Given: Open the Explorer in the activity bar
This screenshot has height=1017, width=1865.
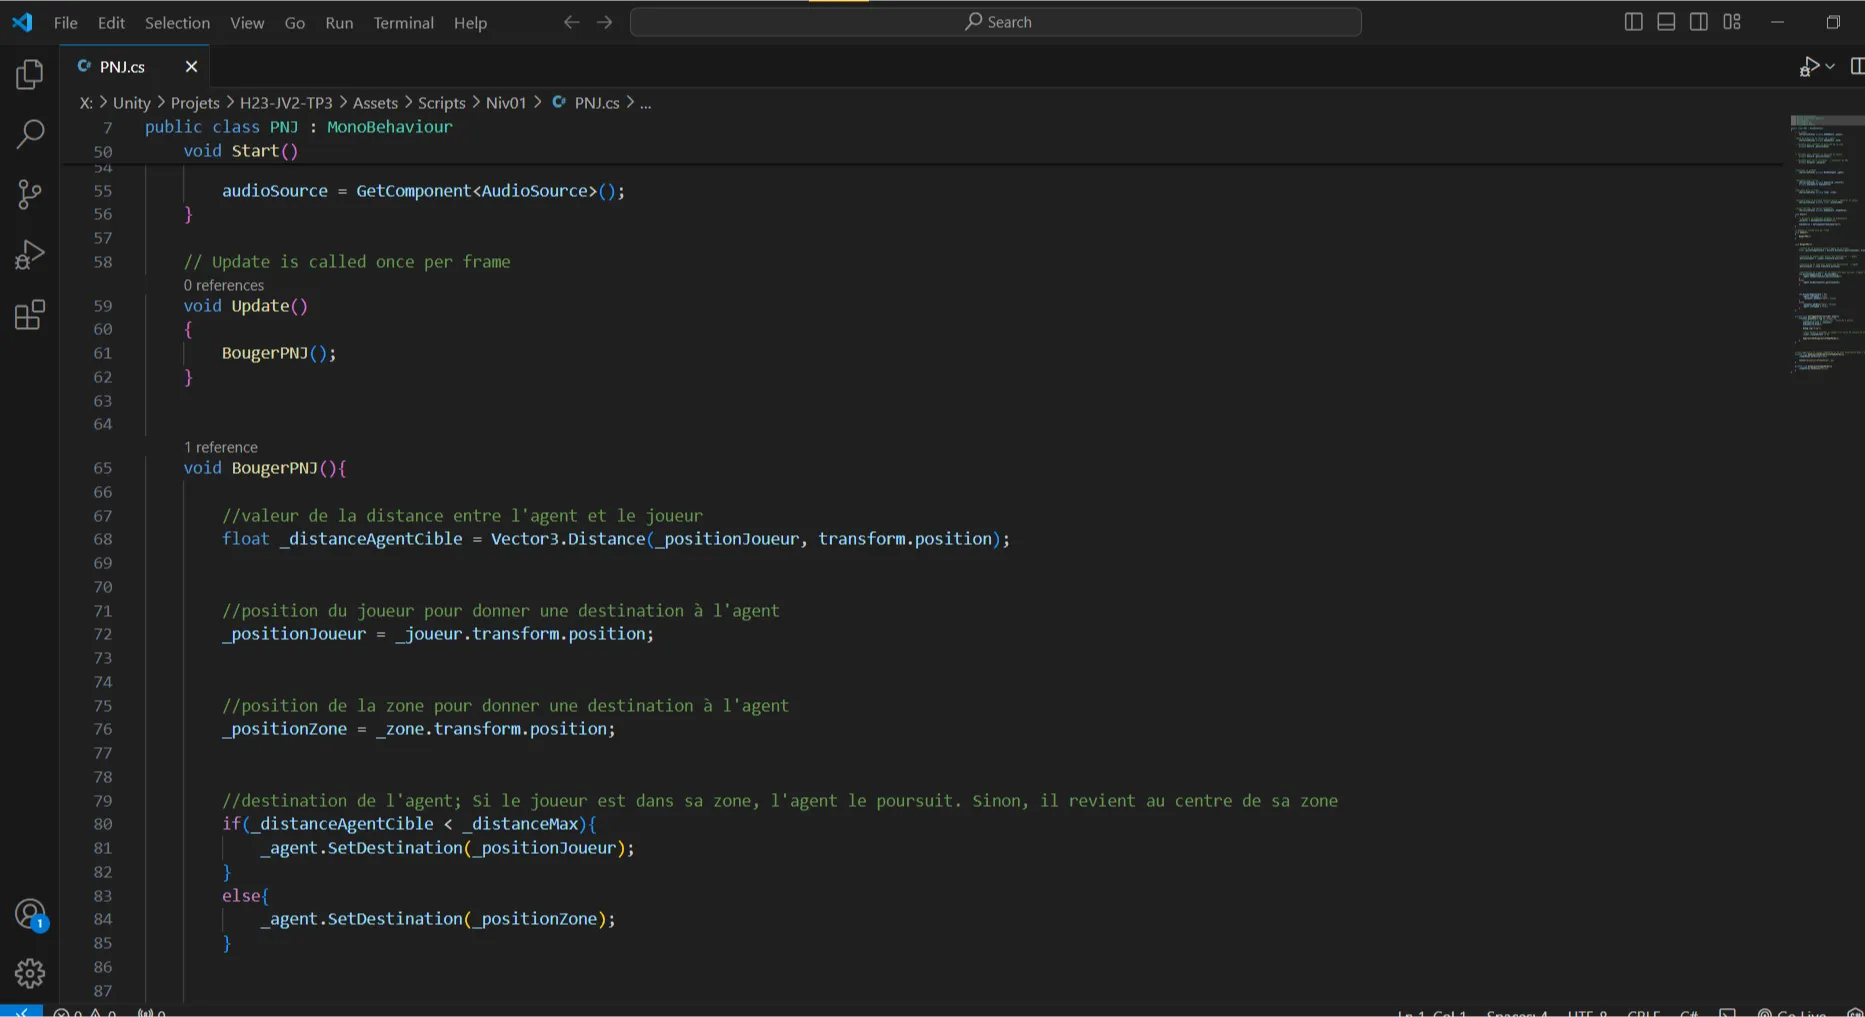Looking at the screenshot, I should [29, 73].
